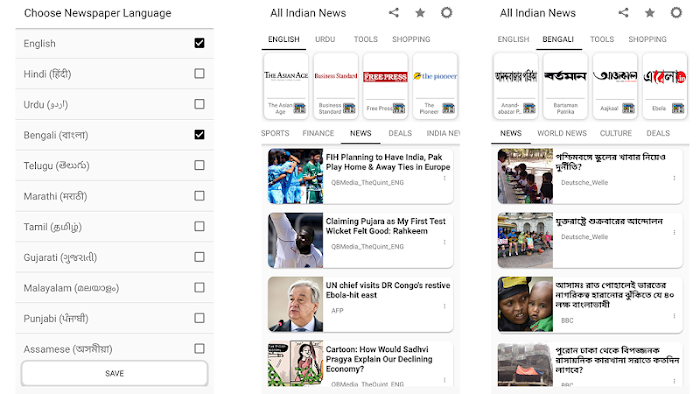Viewport: 700px width, 394px height.
Task: Open UN chief visits DR Congo headline
Action: pos(388,290)
